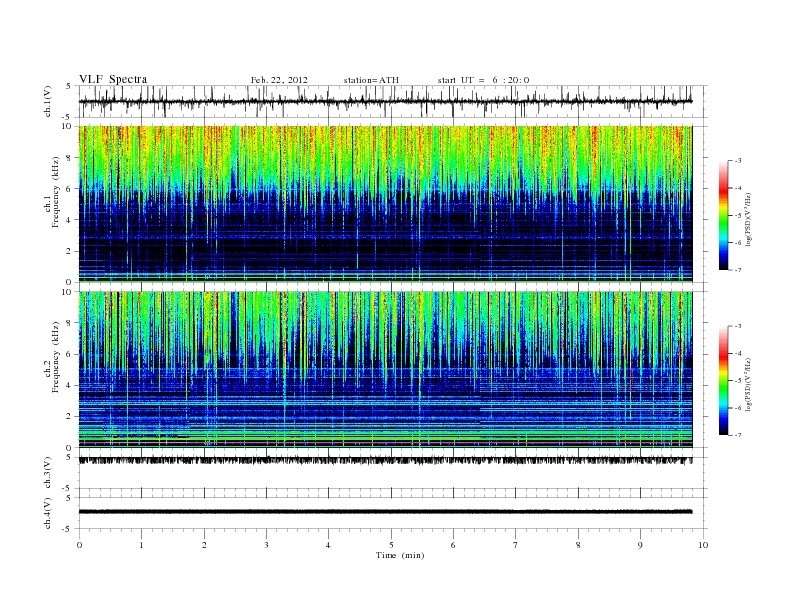Click the "-3" value on ch.1 colorbar

[737, 161]
